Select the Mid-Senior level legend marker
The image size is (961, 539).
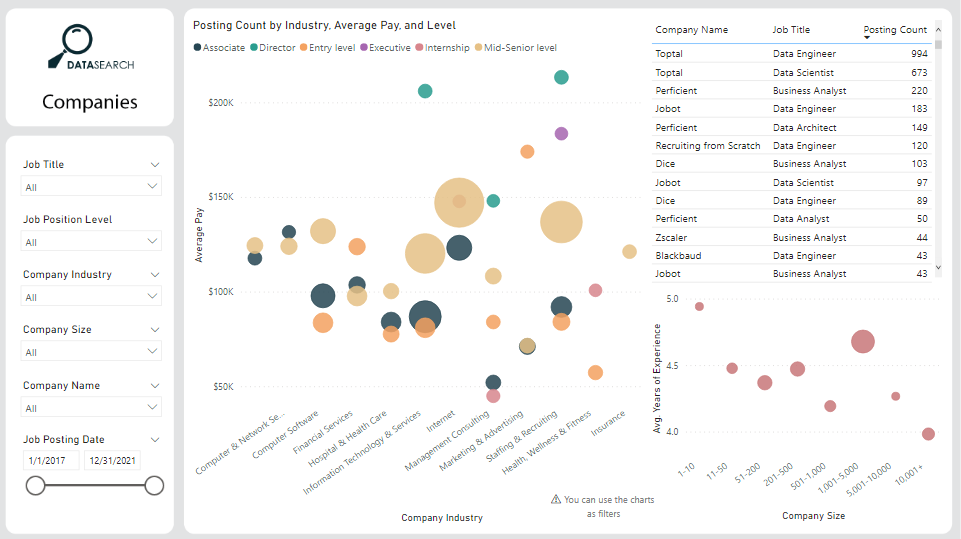pyautogui.click(x=478, y=48)
